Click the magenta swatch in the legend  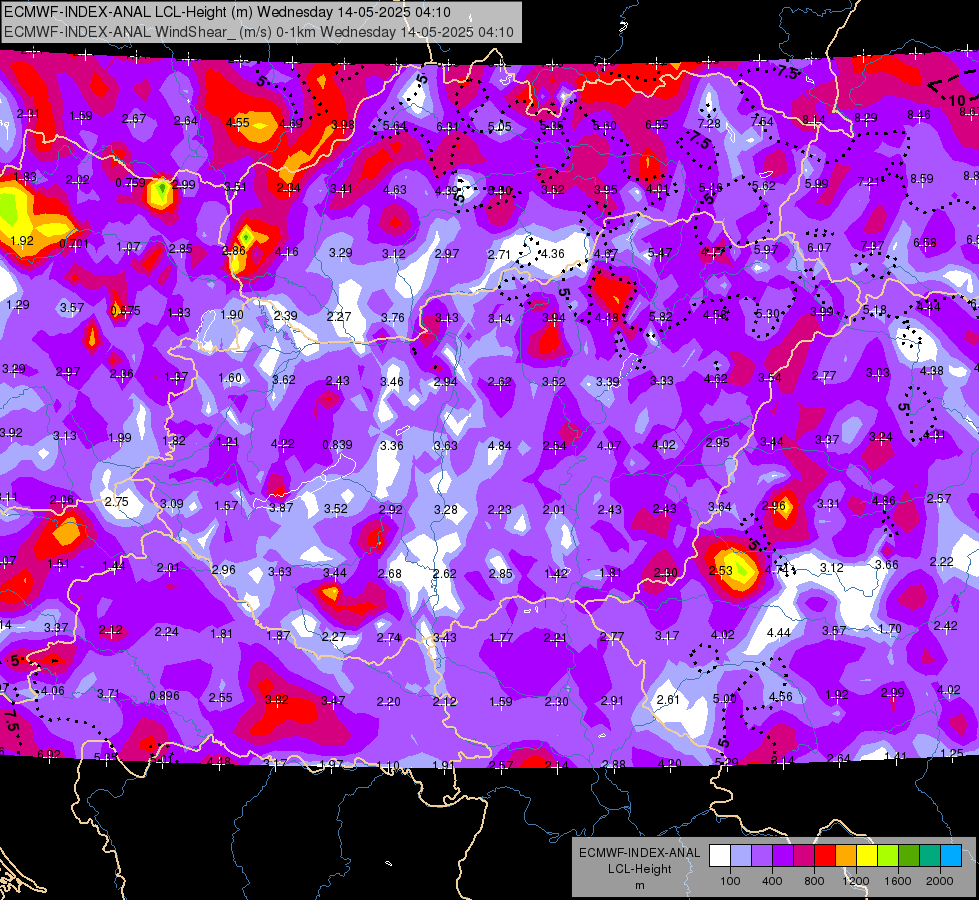coord(804,856)
